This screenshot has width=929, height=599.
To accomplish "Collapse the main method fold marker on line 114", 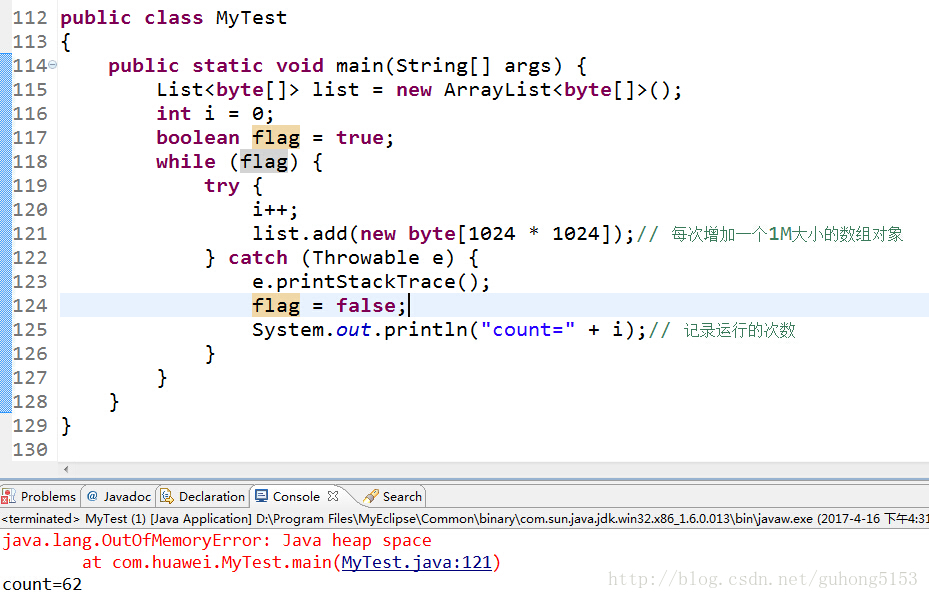I will pos(53,65).
